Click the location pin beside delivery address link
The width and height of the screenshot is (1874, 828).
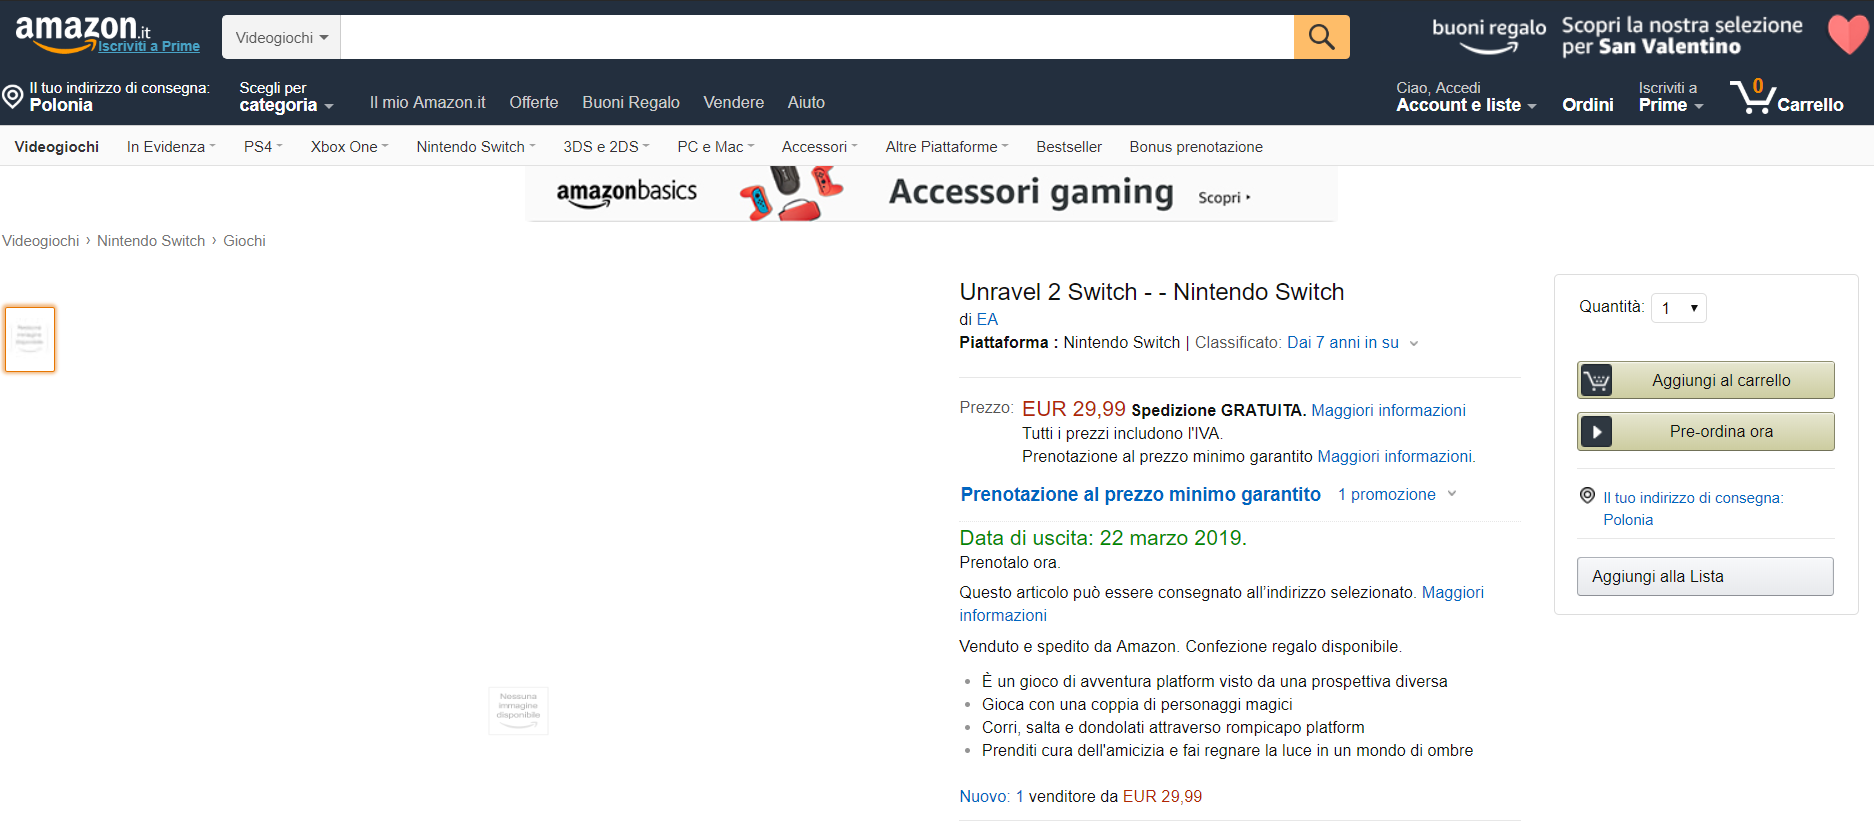pos(1587,495)
